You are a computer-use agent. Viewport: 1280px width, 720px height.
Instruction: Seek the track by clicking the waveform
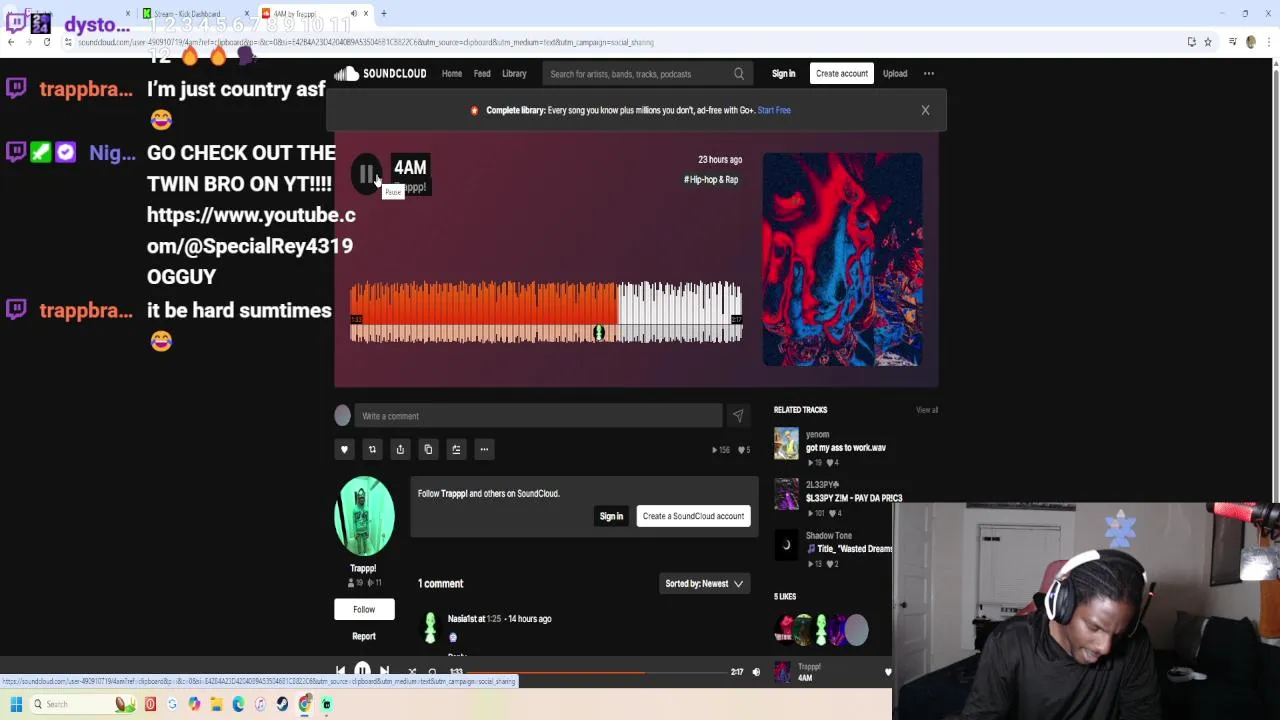pos(546,312)
